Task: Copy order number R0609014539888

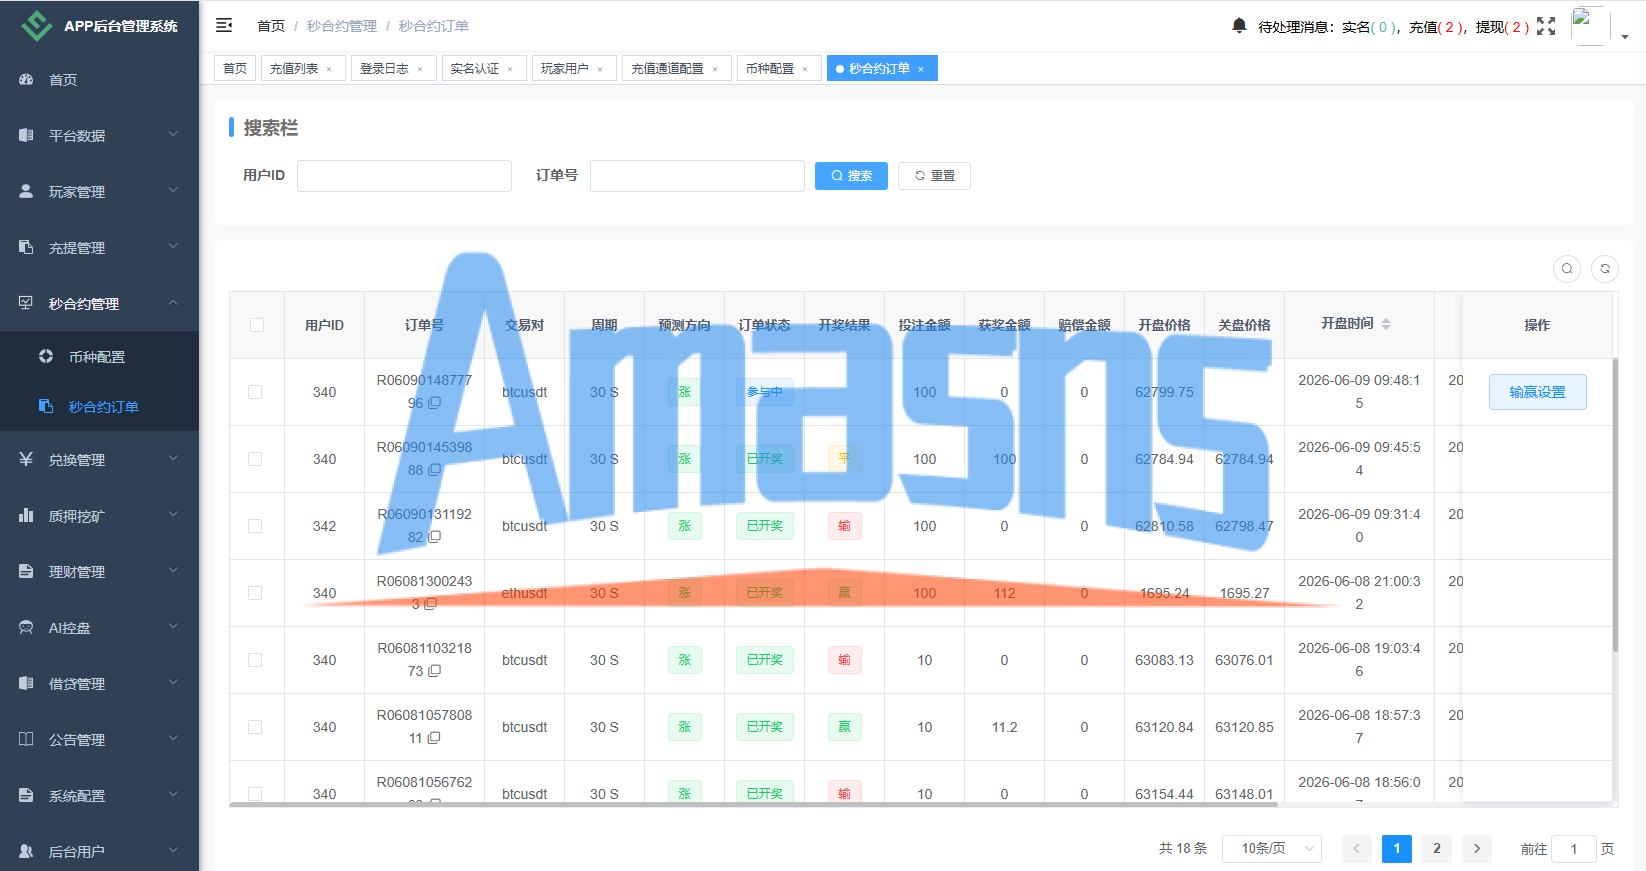Action: [x=435, y=470]
